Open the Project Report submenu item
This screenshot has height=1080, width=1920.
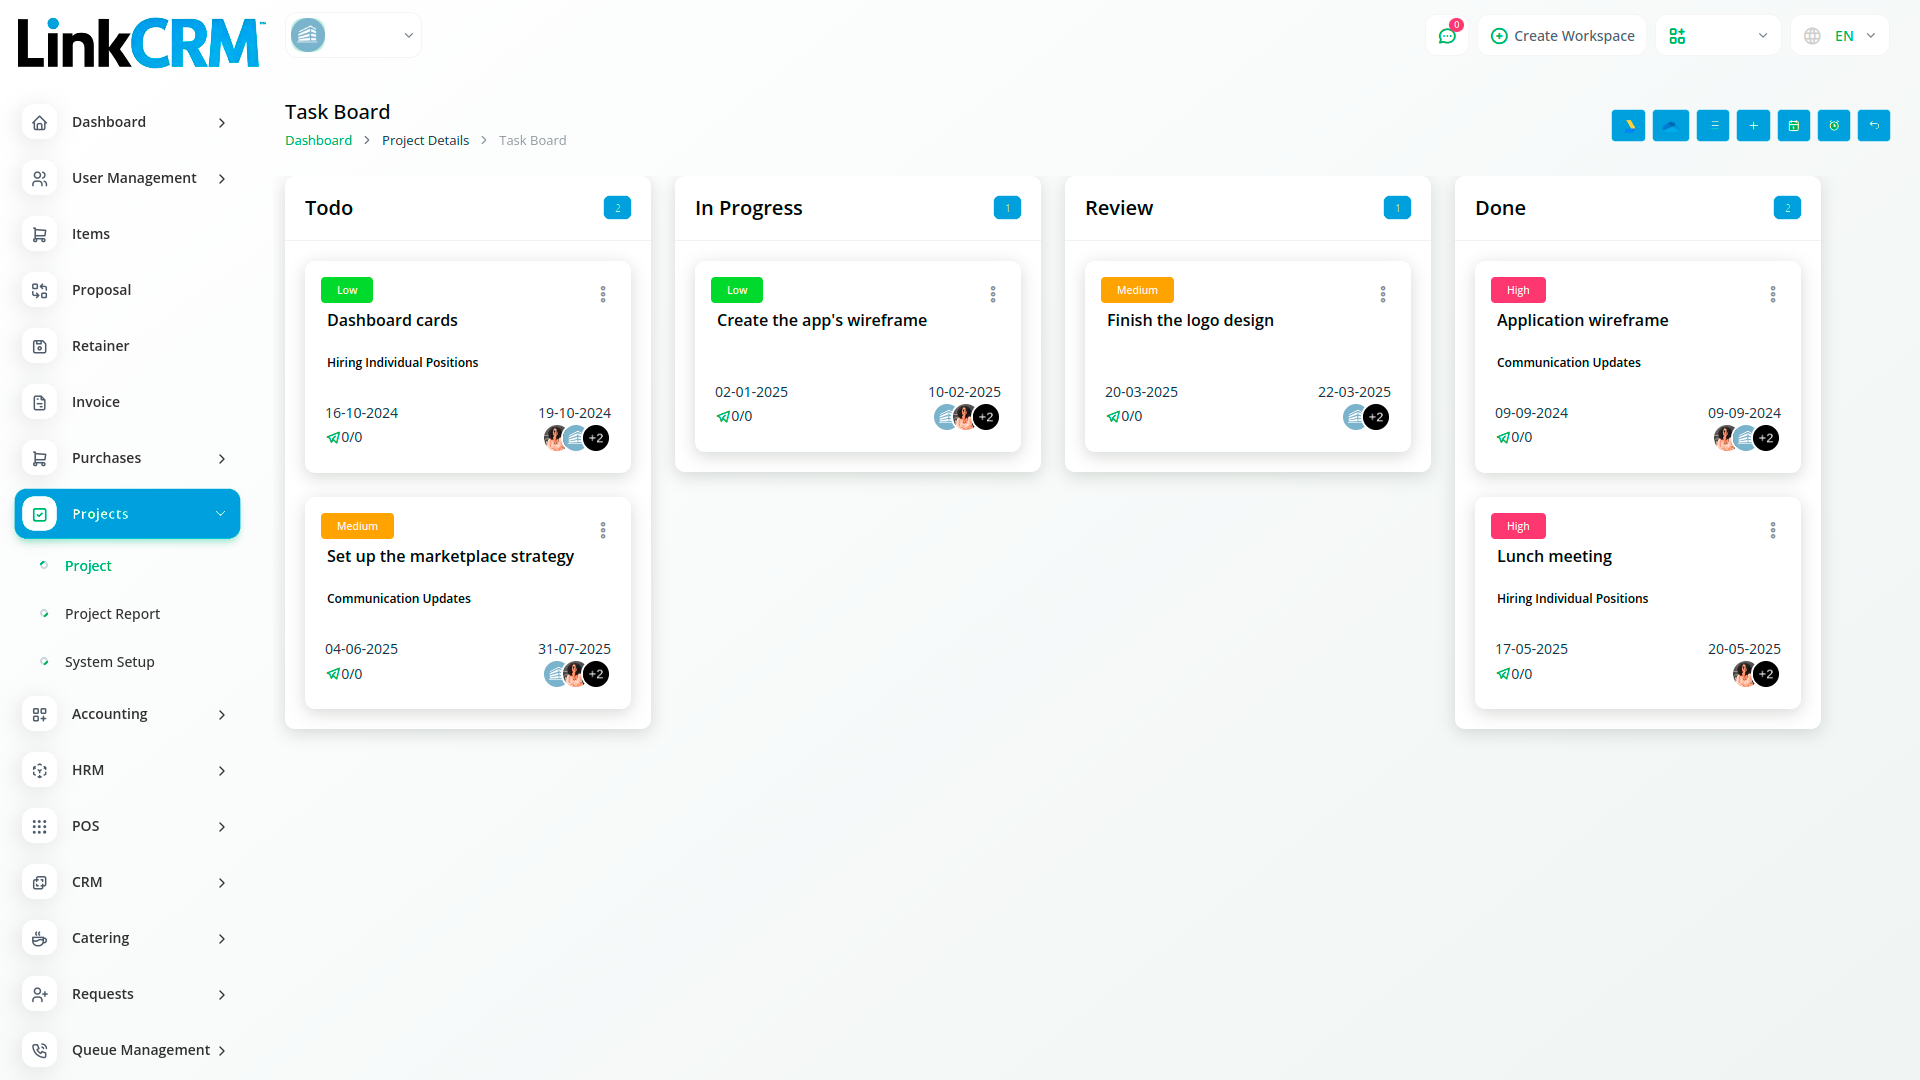point(112,614)
